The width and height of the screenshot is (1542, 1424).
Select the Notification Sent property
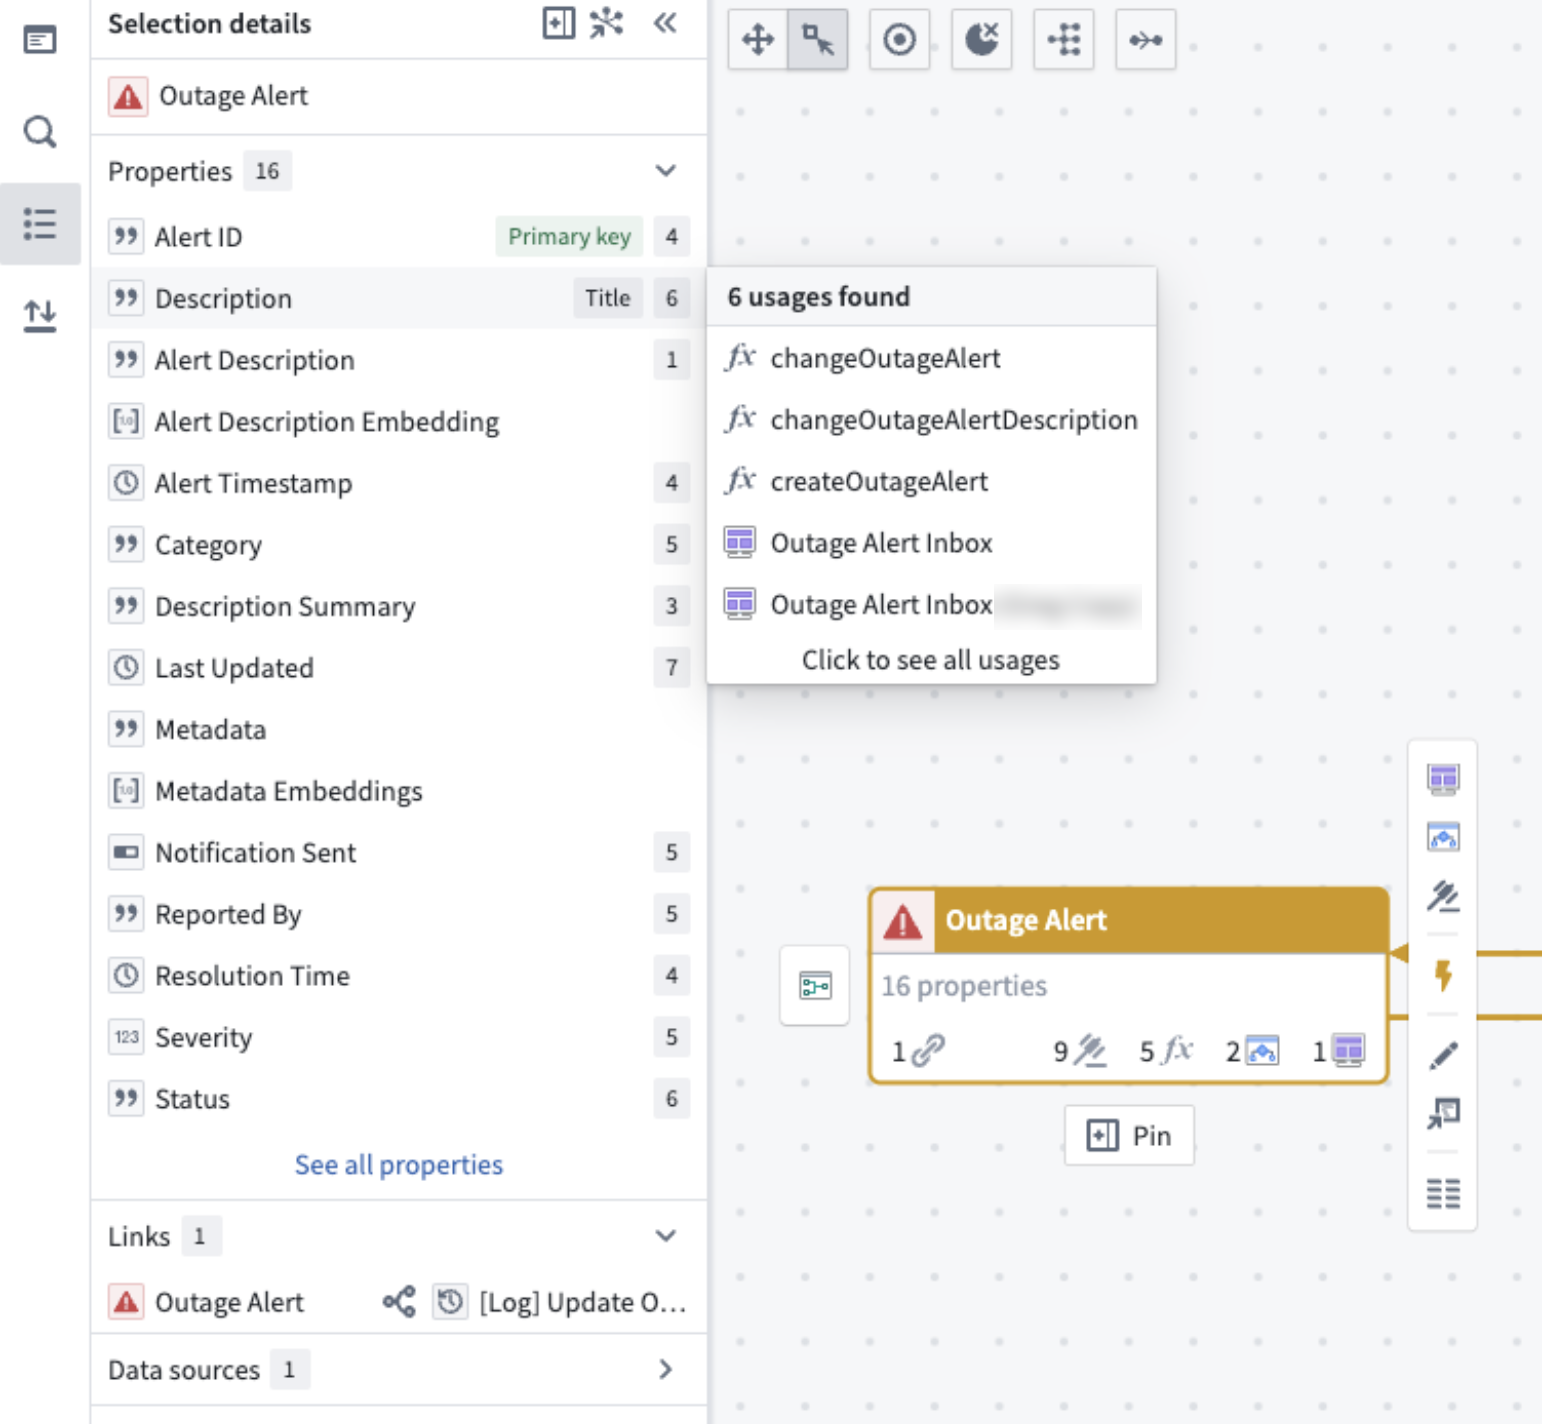399,853
